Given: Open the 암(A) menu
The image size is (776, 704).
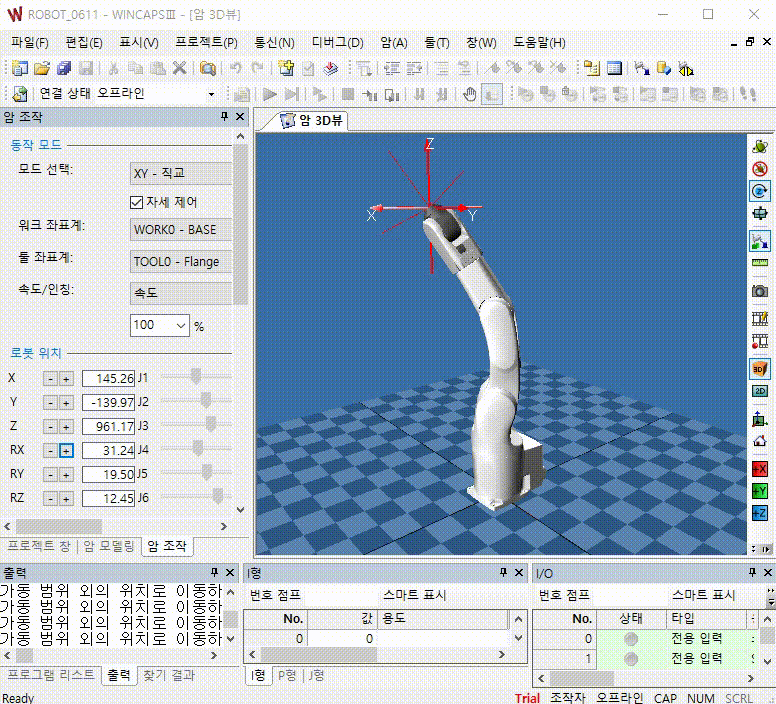Looking at the screenshot, I should click(x=394, y=43).
